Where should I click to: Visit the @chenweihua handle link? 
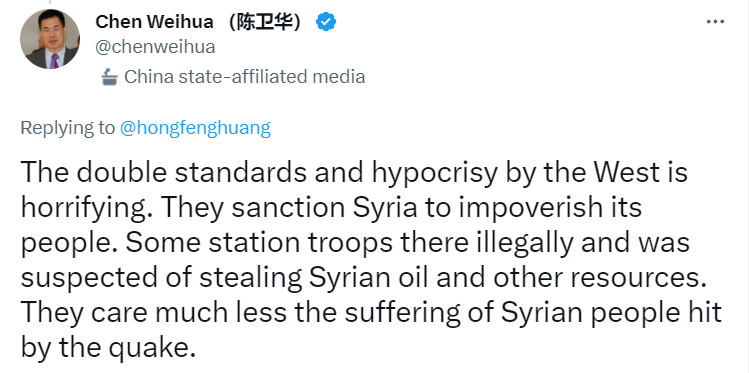click(155, 47)
